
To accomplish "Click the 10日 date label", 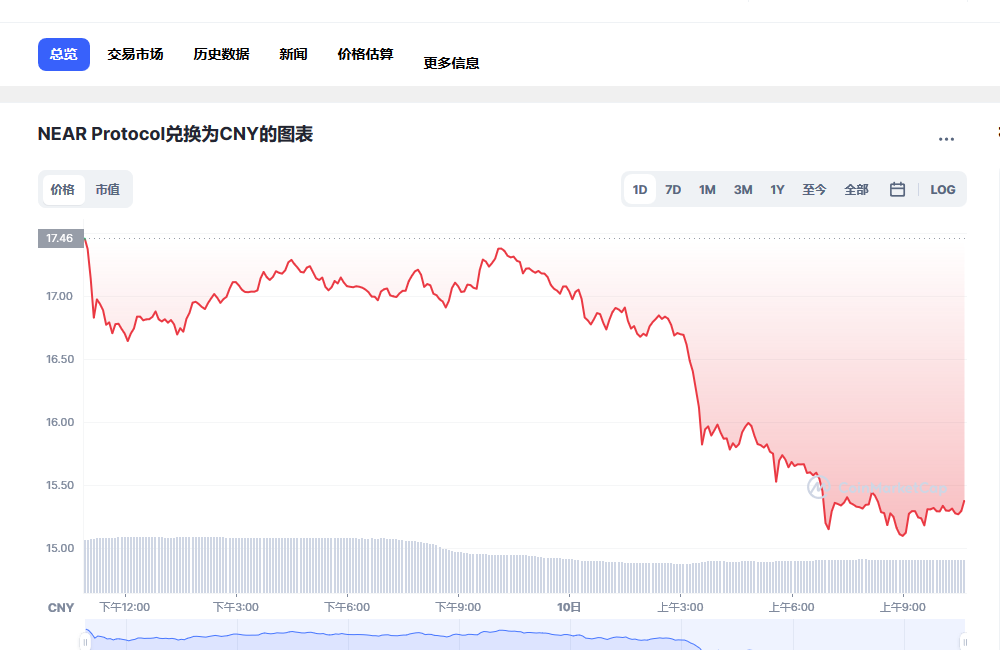I will tap(569, 607).
